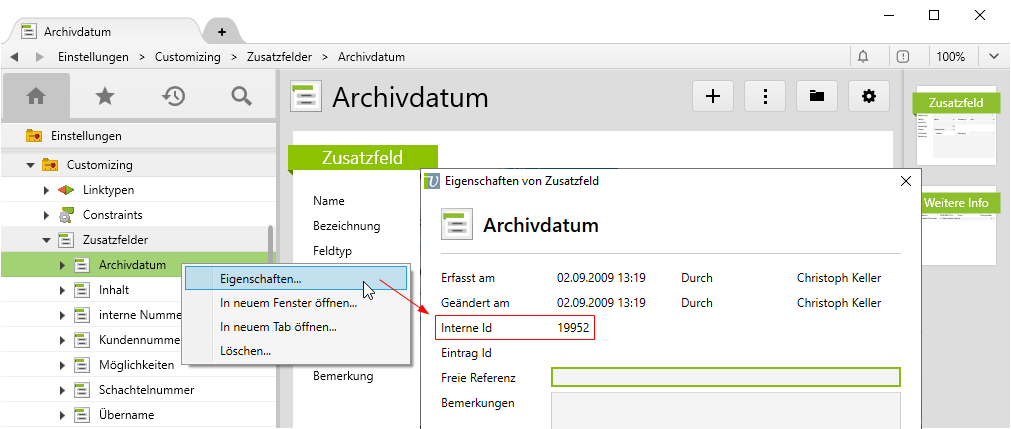Expand the Linktypen tree node

click(46, 190)
